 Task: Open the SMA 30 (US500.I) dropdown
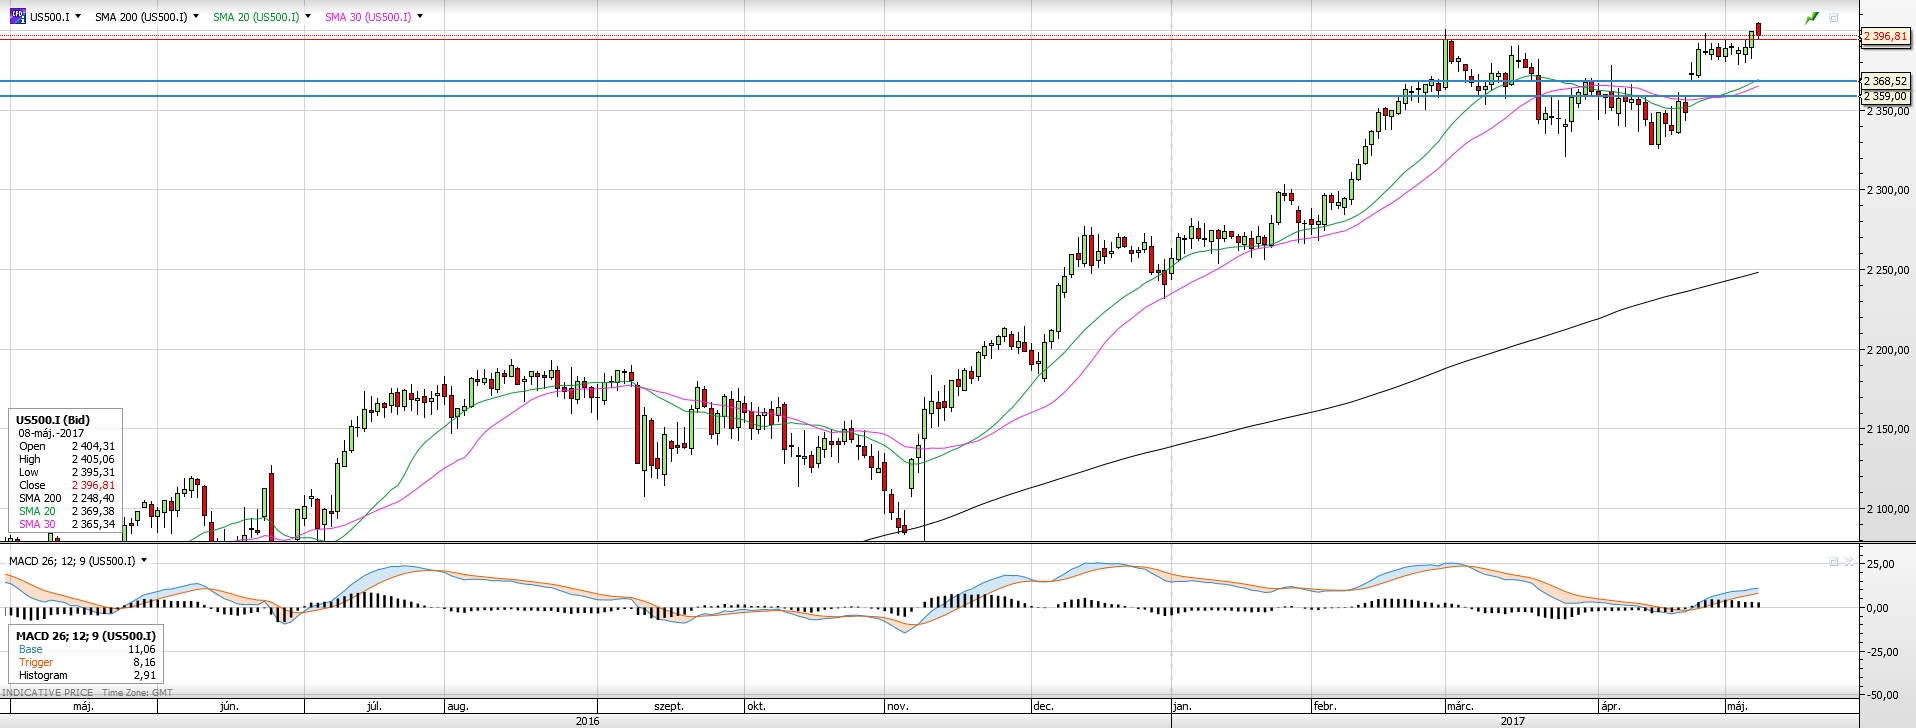[419, 16]
